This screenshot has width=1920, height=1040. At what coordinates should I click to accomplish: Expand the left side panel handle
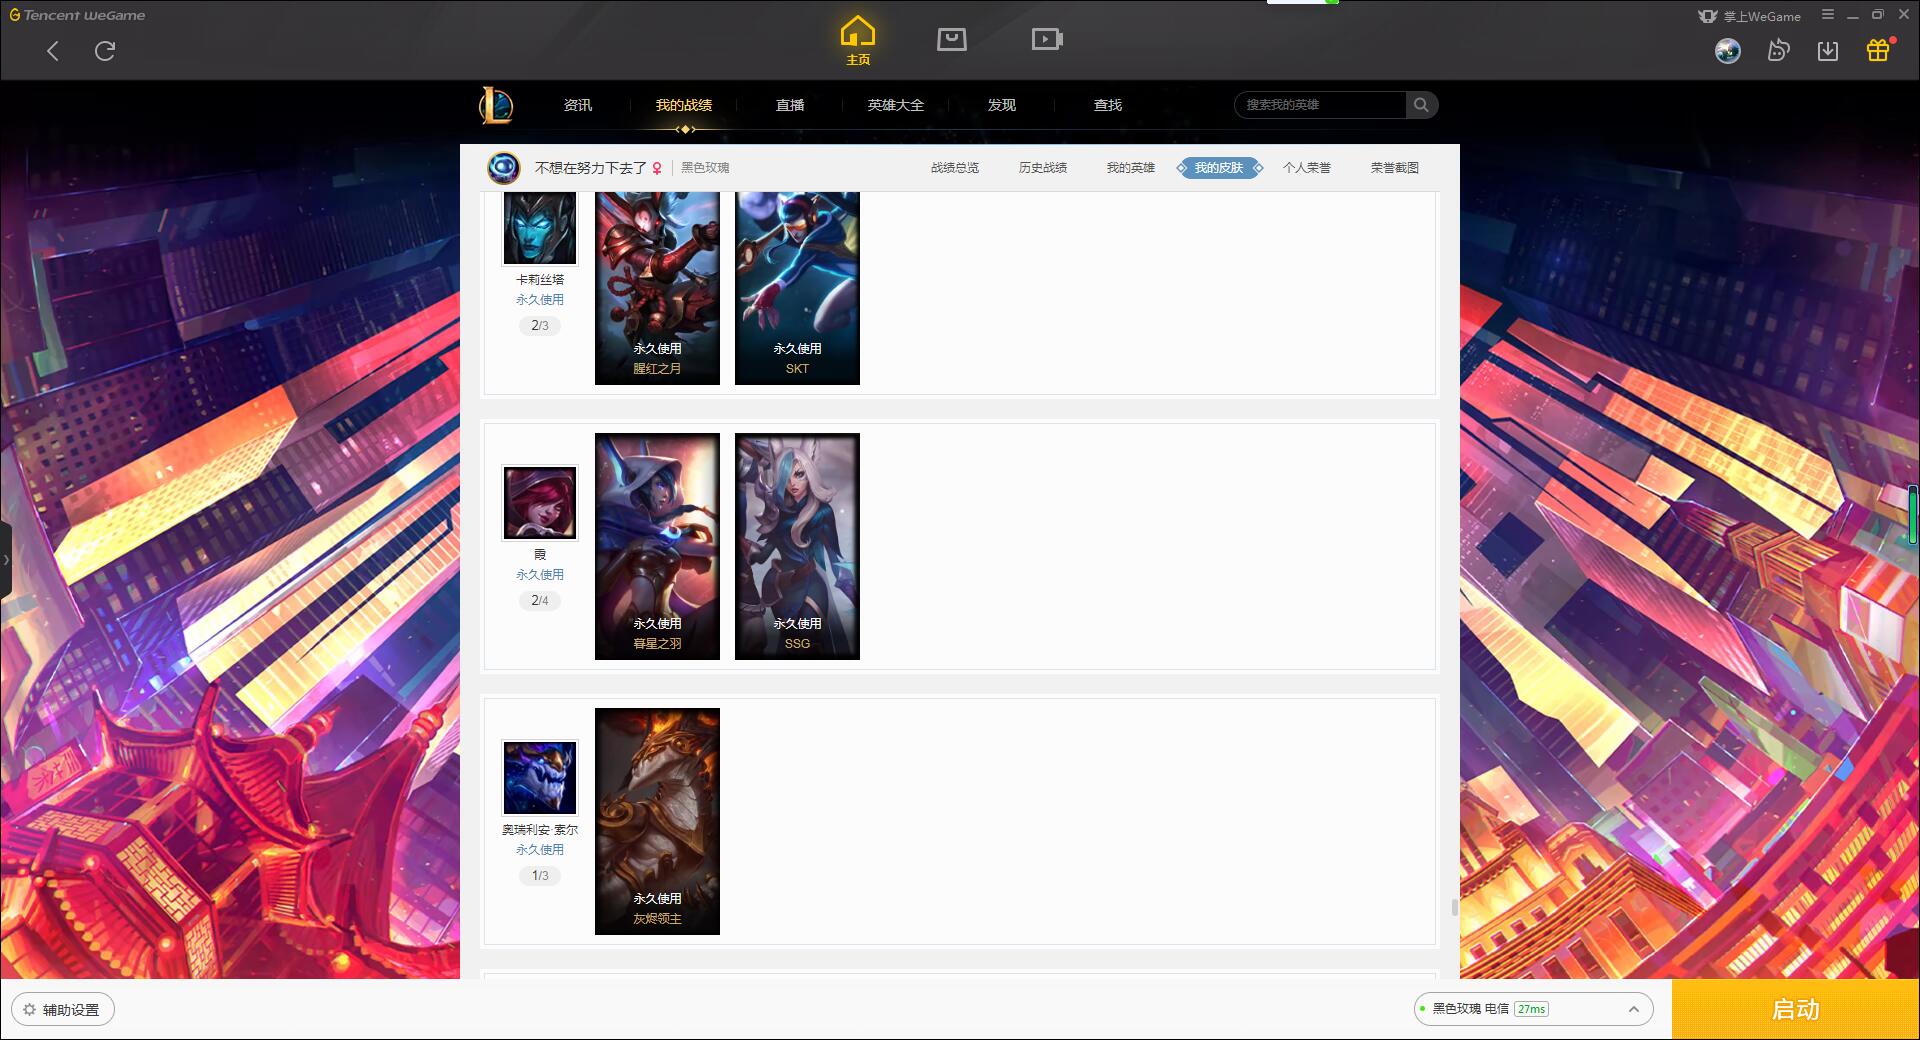click(x=5, y=560)
